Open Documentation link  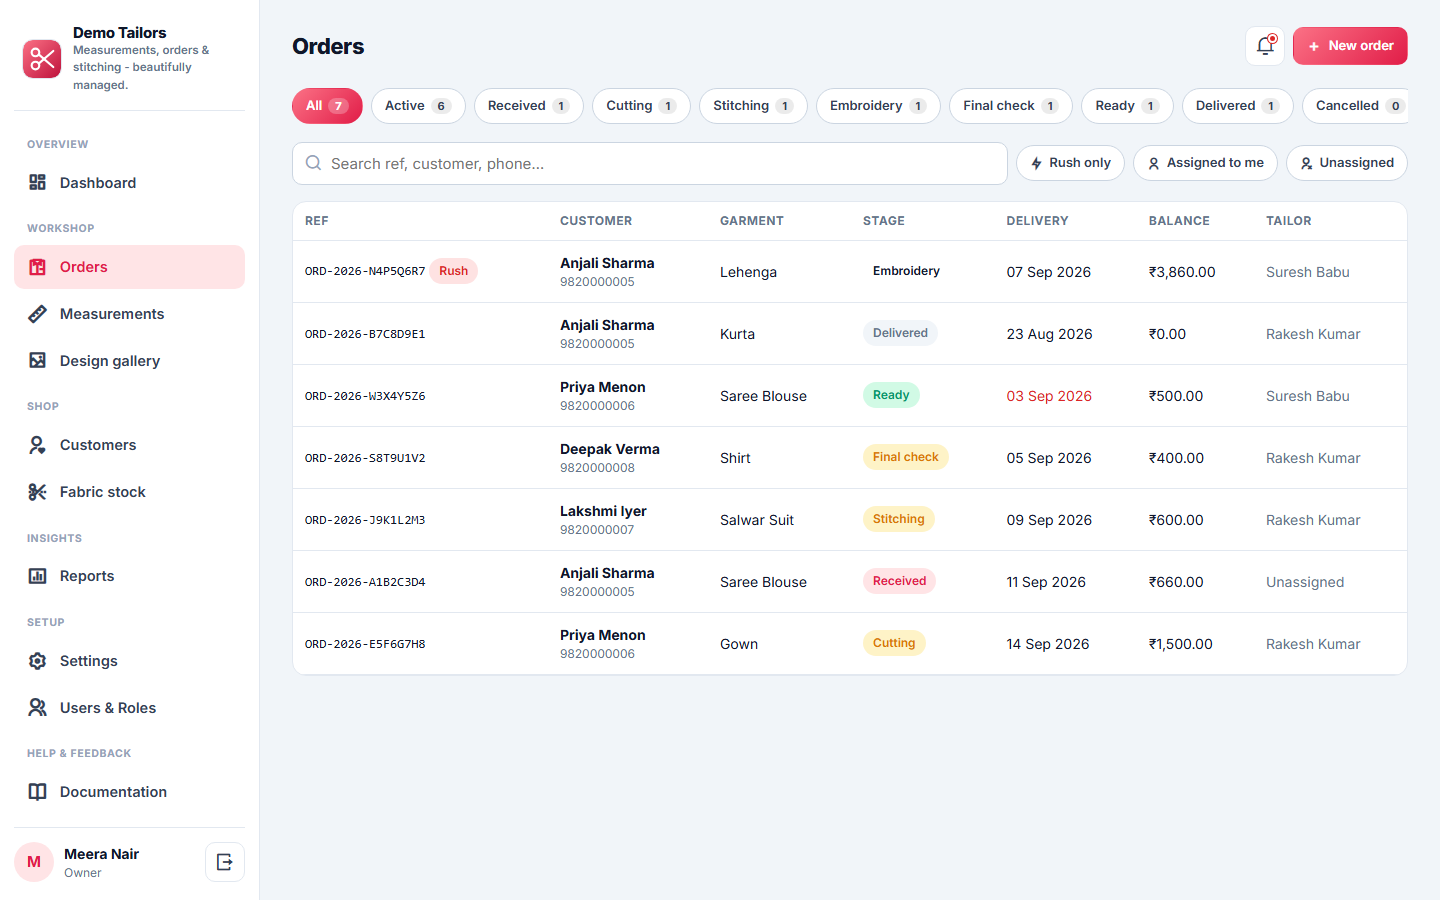pyautogui.click(x=129, y=792)
